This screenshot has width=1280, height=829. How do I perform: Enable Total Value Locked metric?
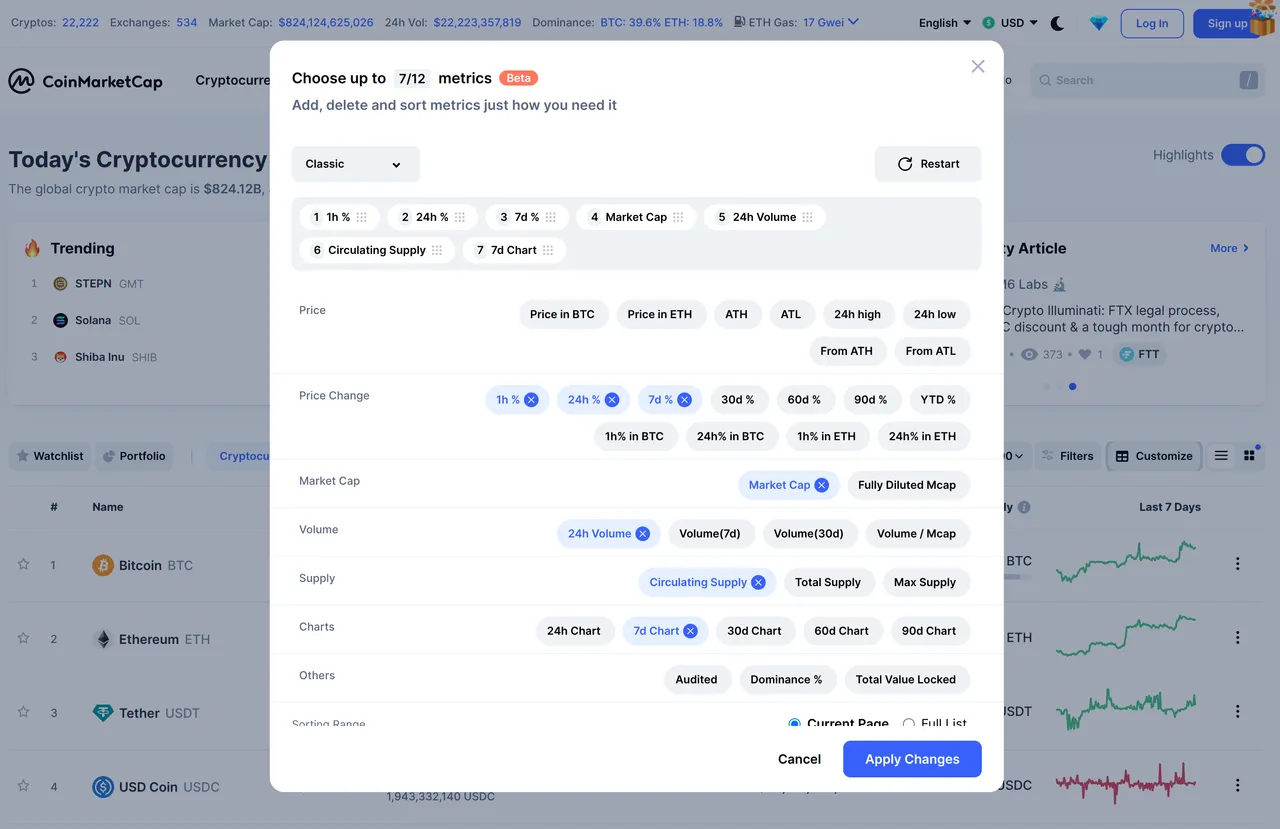906,679
